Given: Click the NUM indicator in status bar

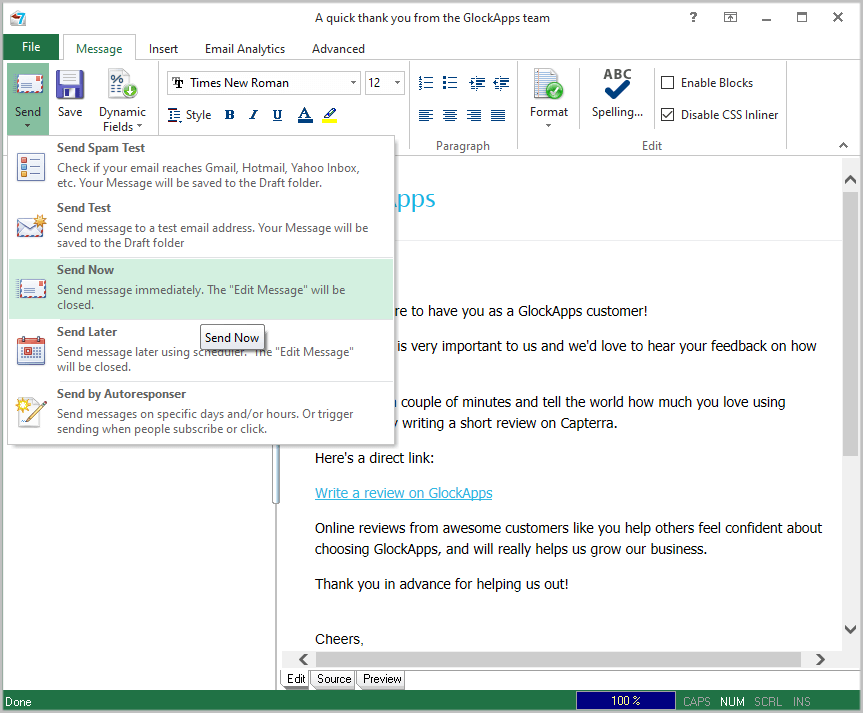Looking at the screenshot, I should coord(732,701).
